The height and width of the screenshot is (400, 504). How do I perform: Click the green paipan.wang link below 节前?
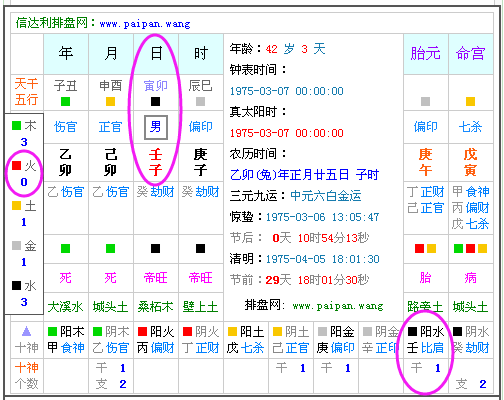click(x=338, y=306)
